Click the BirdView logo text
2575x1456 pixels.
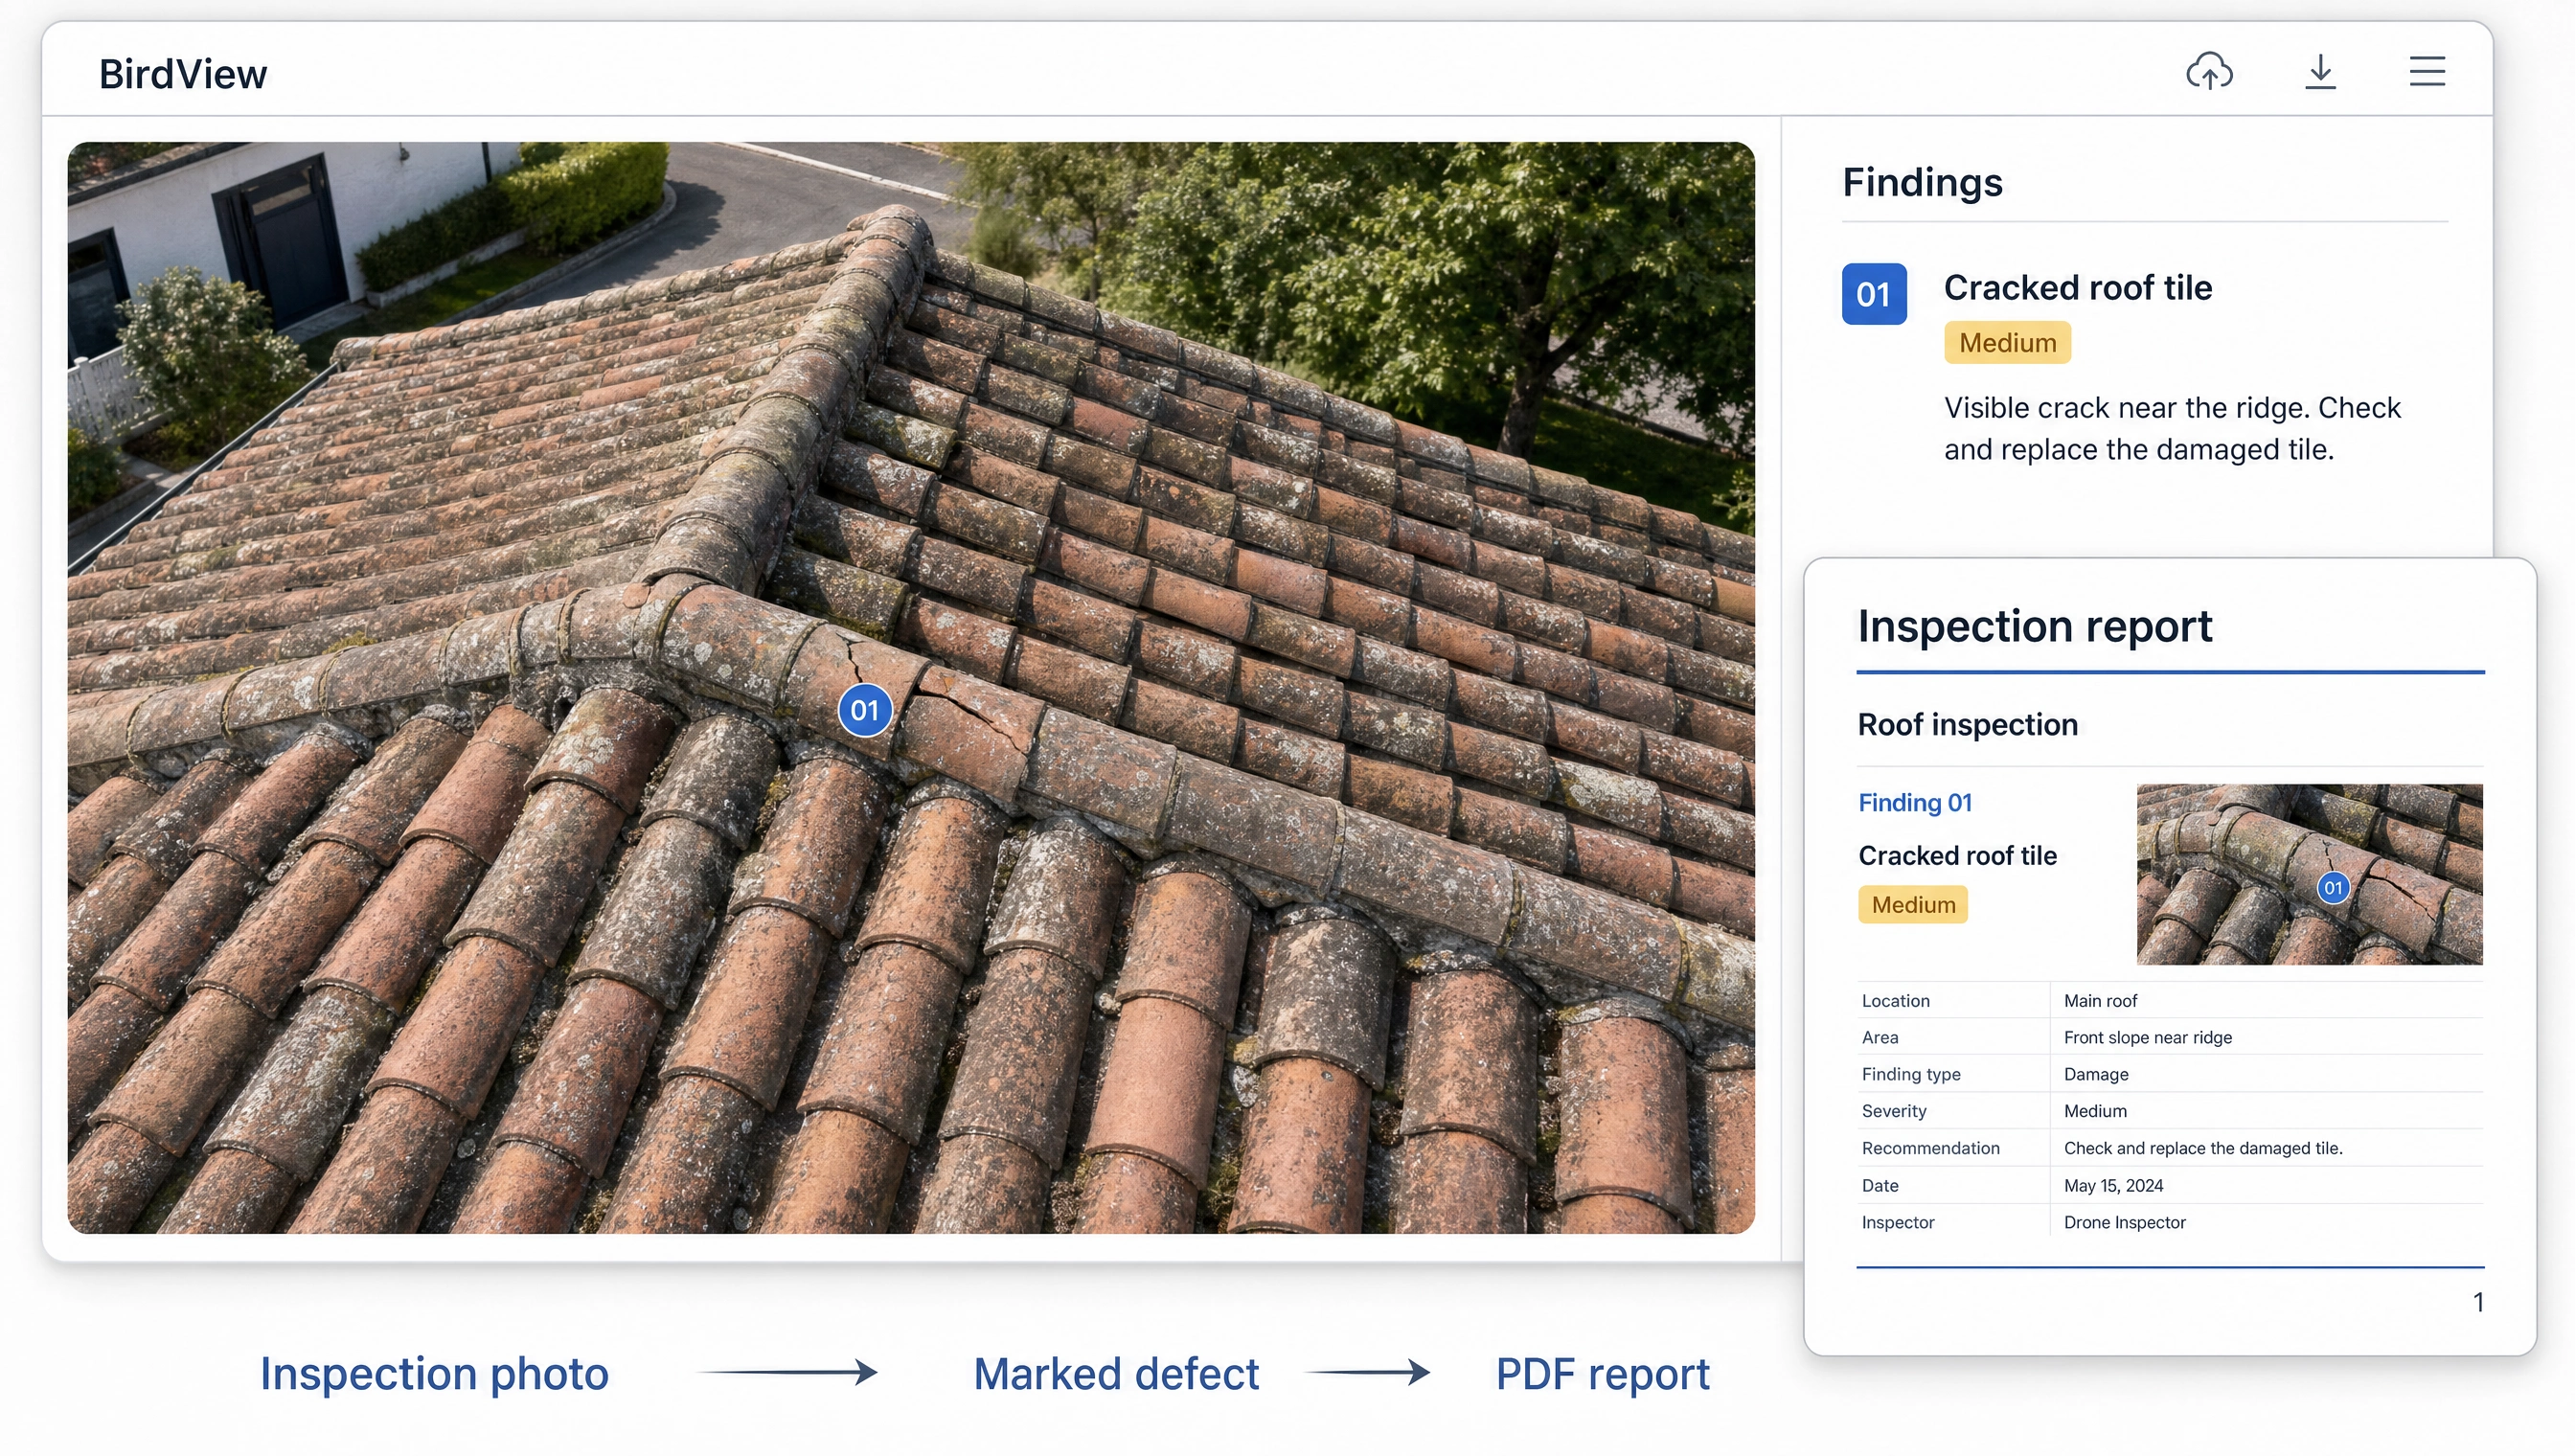(x=183, y=74)
